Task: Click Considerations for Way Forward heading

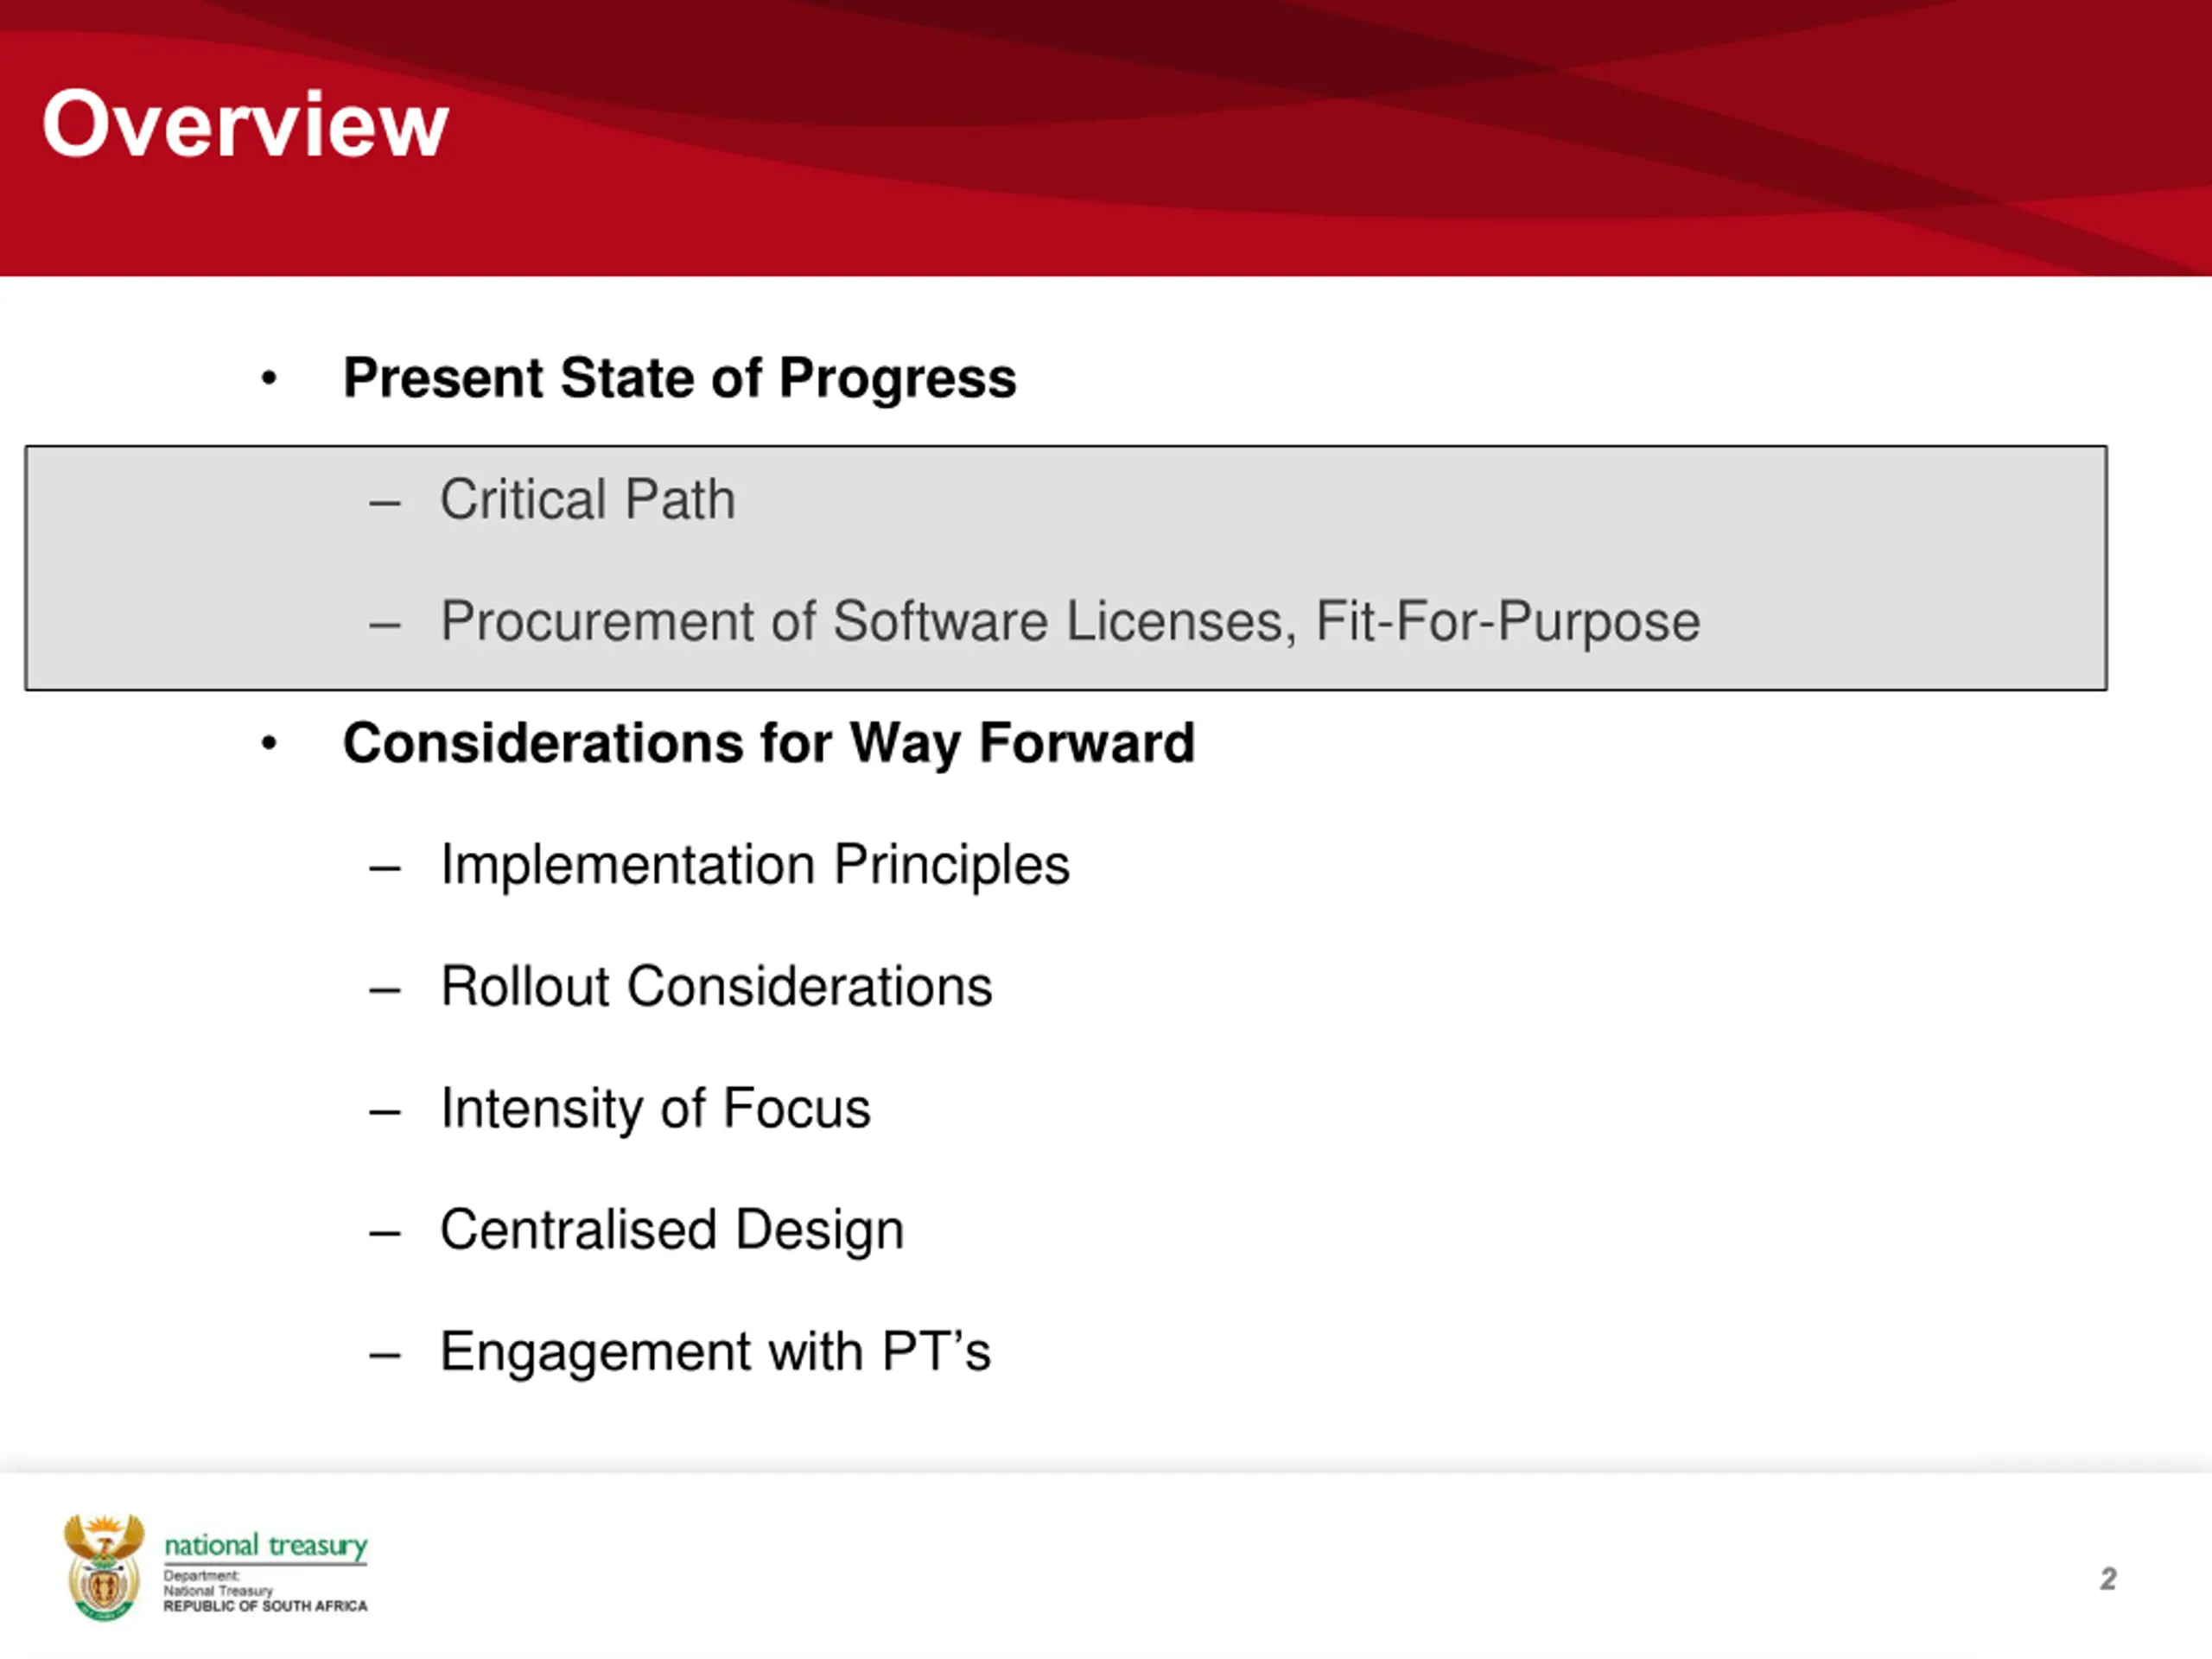Action: click(769, 743)
